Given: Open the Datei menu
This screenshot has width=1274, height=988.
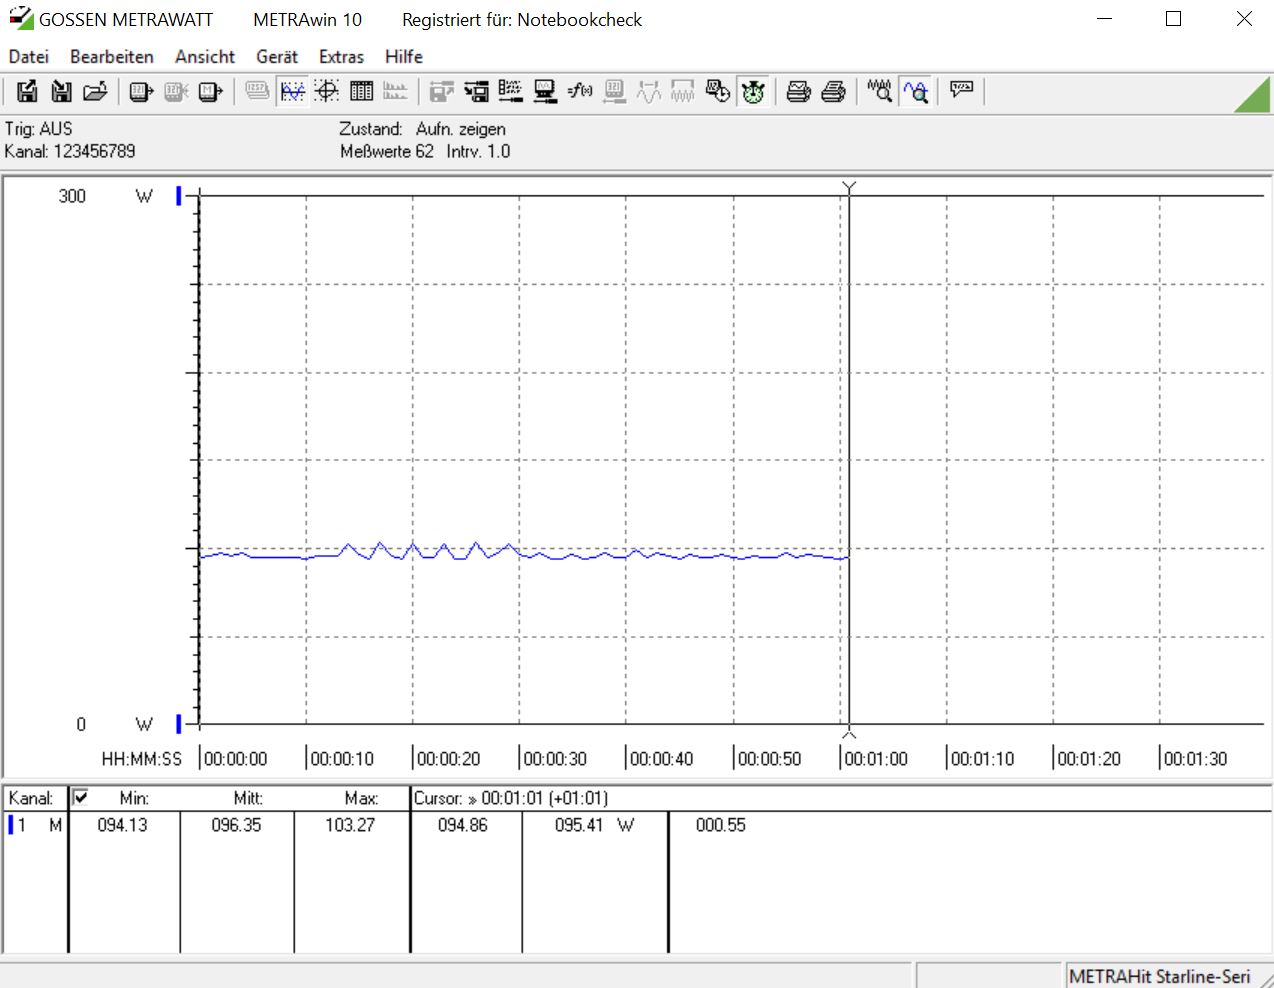Looking at the screenshot, I should coord(29,57).
